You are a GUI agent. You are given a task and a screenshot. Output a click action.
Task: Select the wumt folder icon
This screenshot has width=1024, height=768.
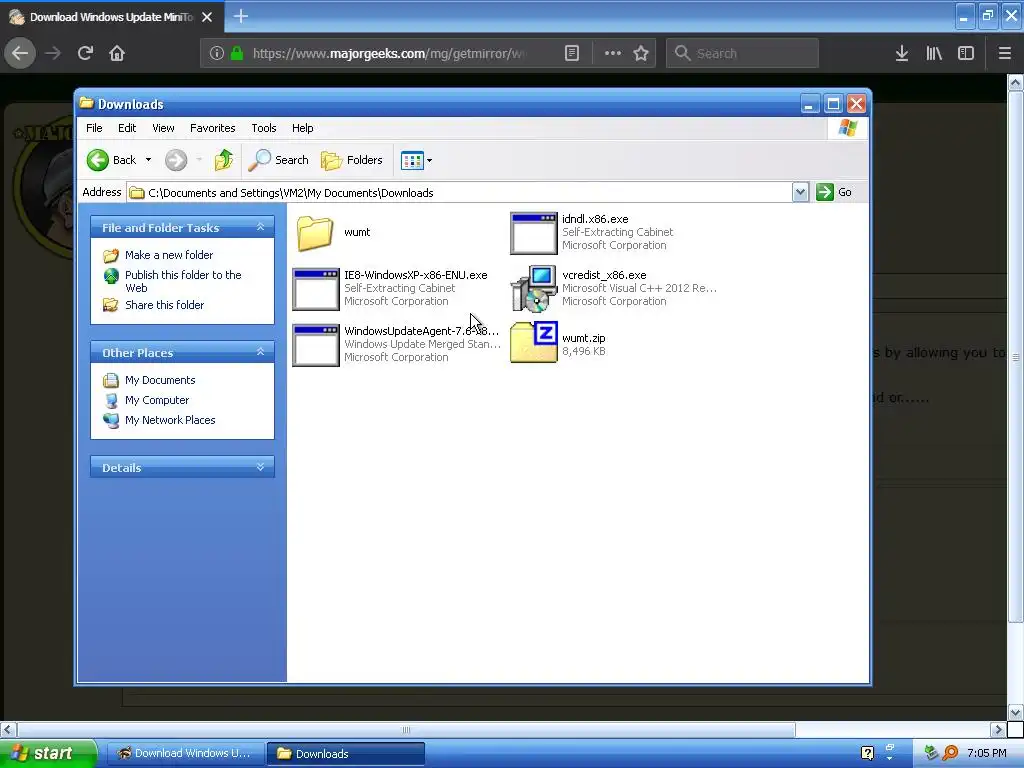coord(315,233)
